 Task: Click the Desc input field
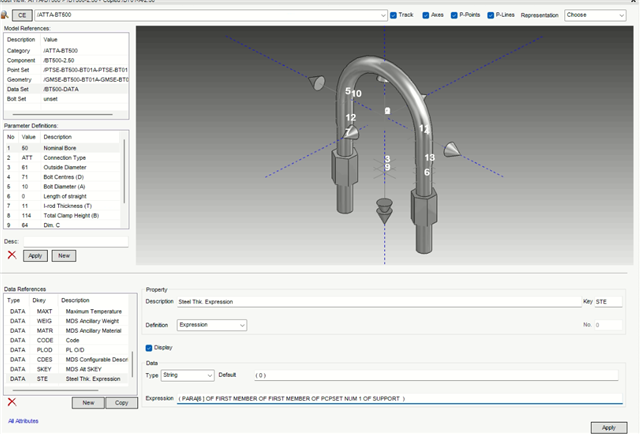(76, 242)
